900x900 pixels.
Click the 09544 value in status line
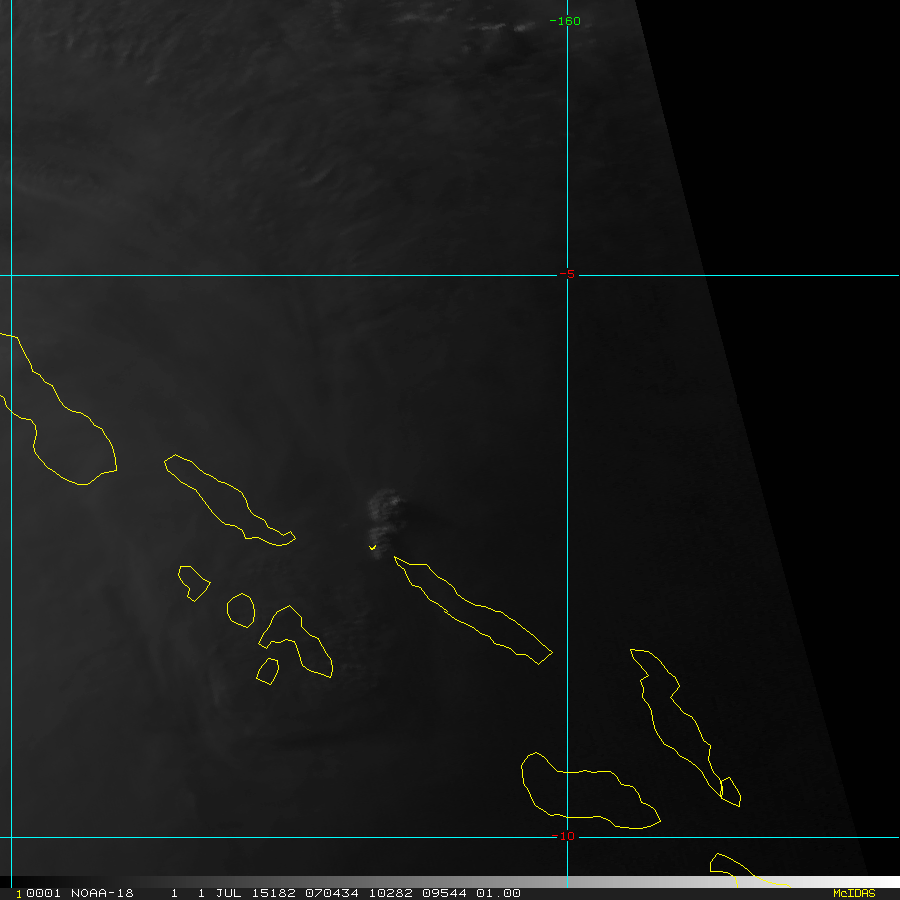pos(444,893)
